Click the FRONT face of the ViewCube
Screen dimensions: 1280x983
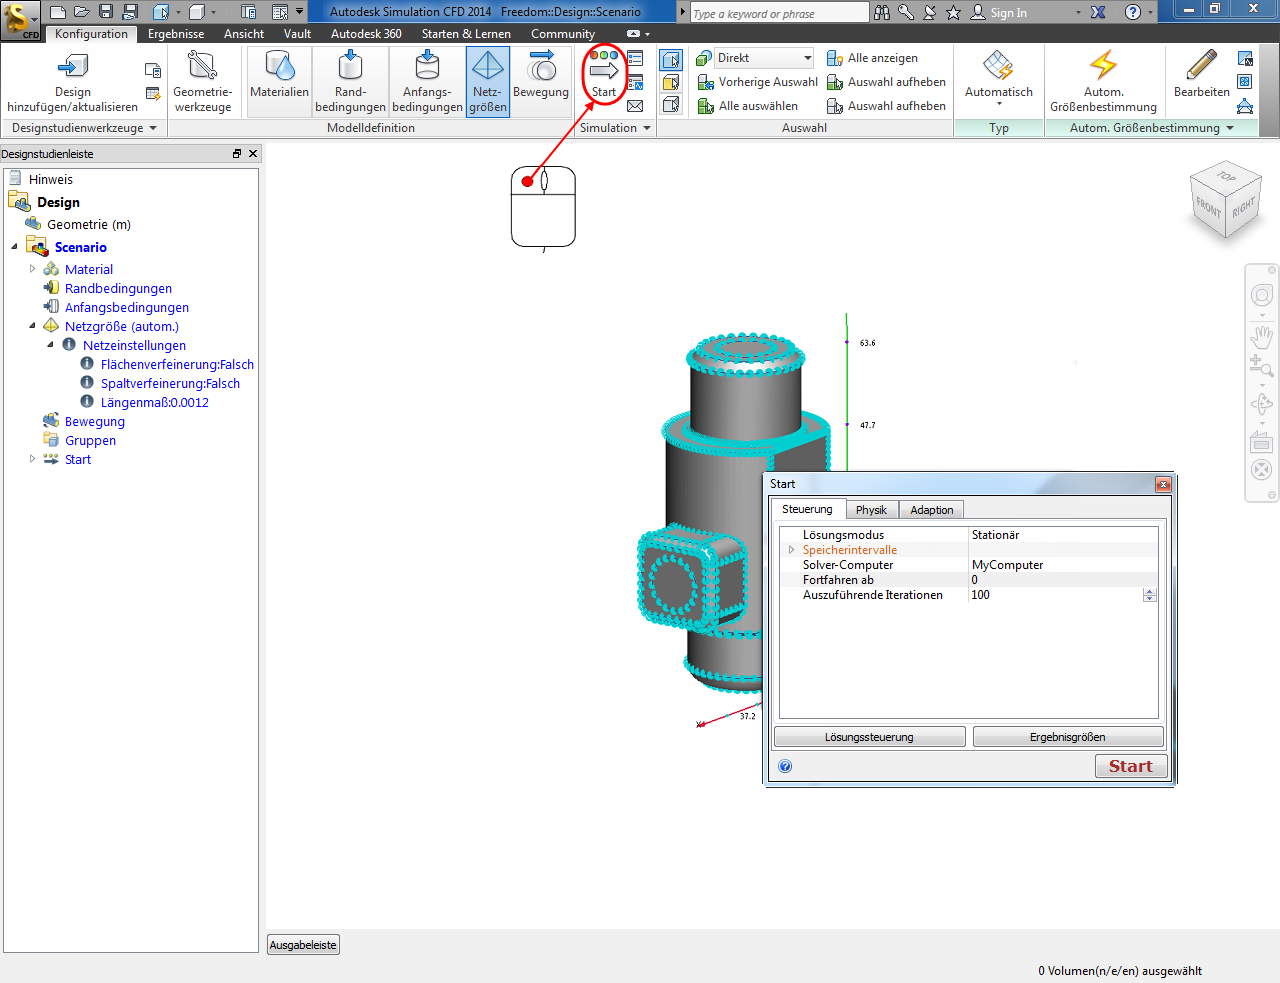coord(1208,207)
